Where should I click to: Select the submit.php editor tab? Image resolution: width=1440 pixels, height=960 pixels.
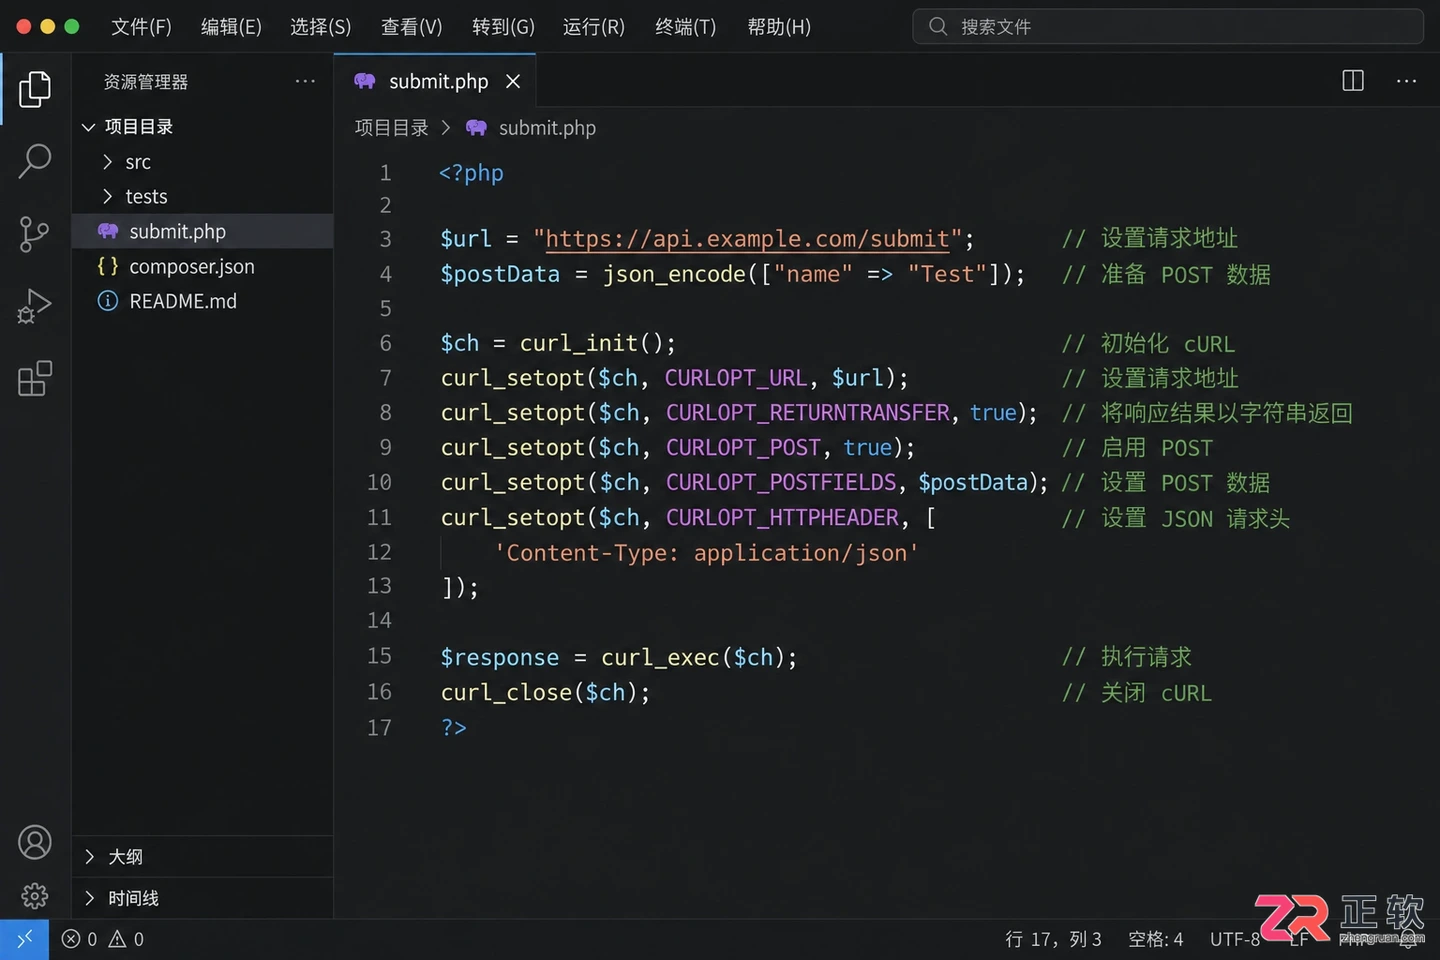pyautogui.click(x=436, y=81)
